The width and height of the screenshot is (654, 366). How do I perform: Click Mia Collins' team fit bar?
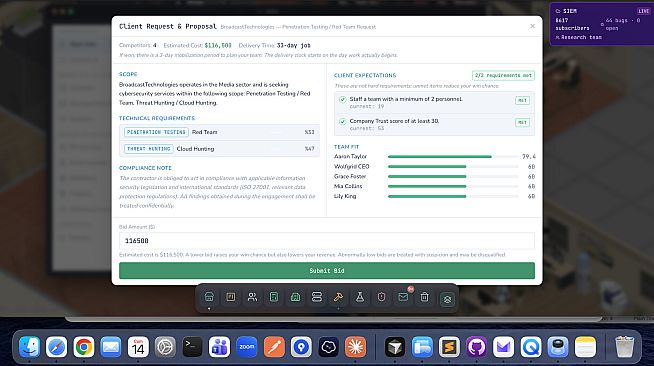(x=453, y=186)
